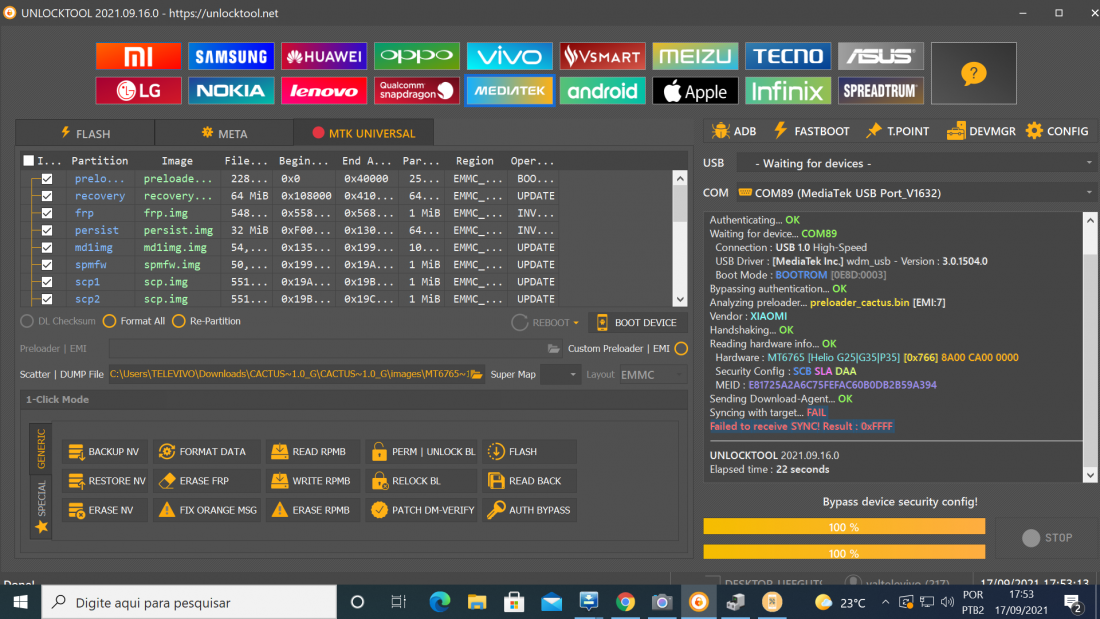This screenshot has width=1100, height=619.
Task: Click the upper 100% progress bar
Action: coord(844,527)
